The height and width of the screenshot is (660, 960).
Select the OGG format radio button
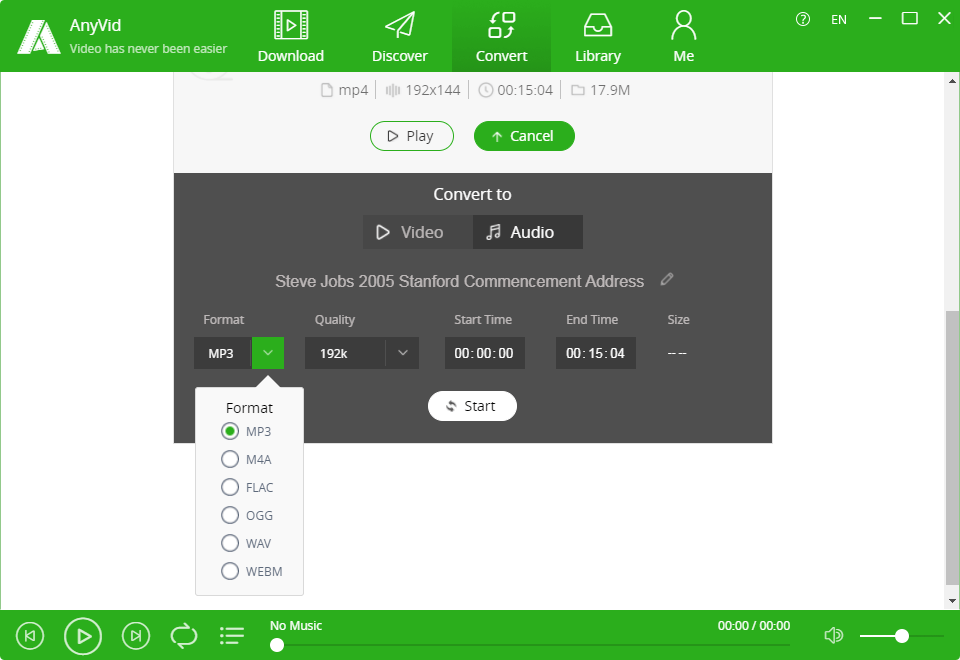point(230,516)
